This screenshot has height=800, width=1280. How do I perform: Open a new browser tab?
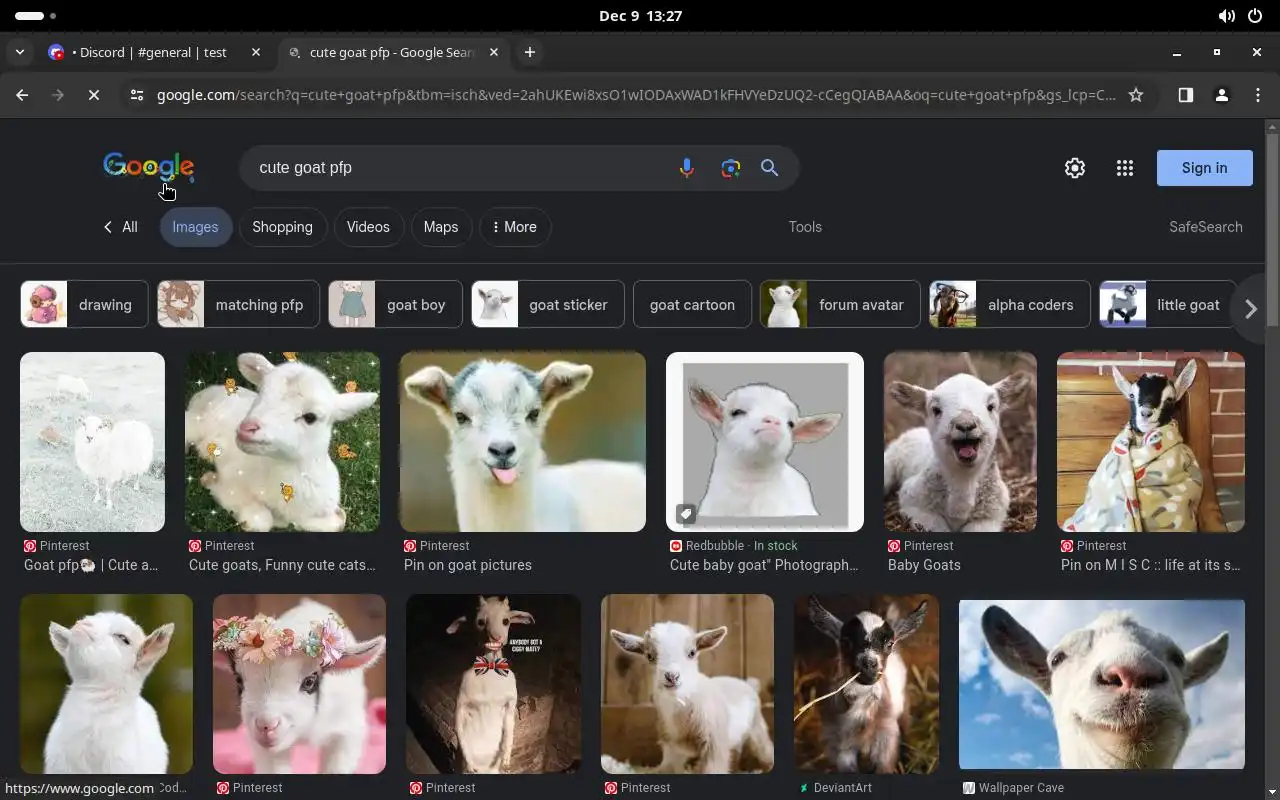(530, 52)
